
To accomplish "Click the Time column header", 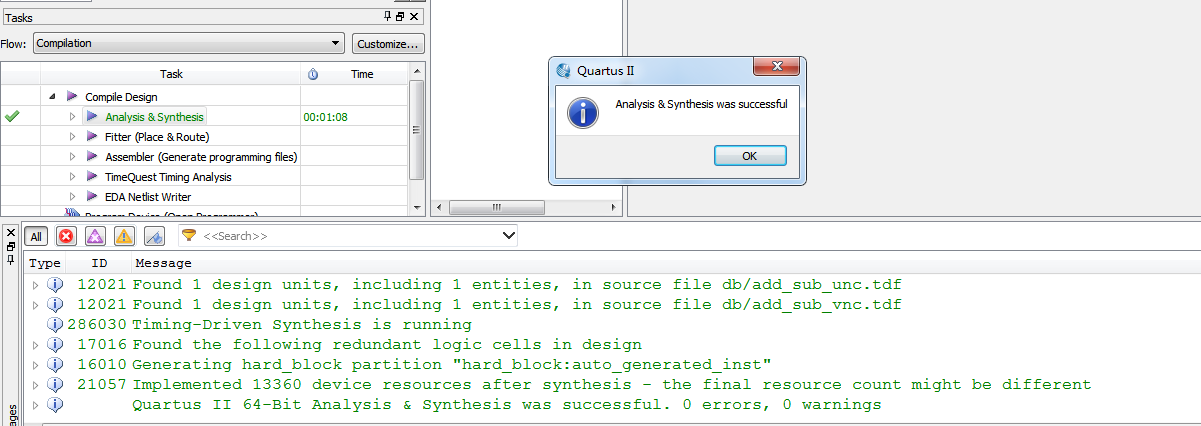I will [x=362, y=75].
